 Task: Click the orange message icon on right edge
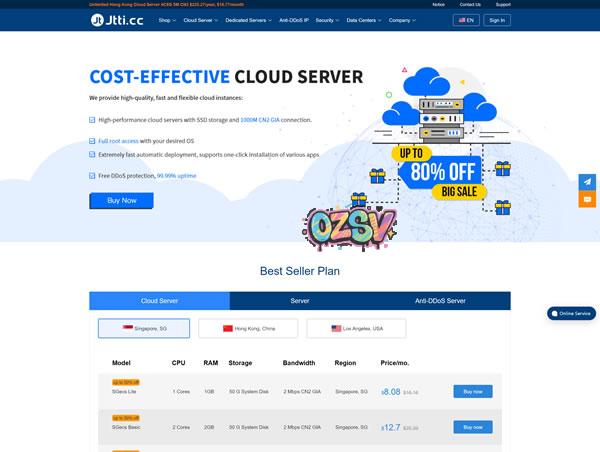pos(588,199)
